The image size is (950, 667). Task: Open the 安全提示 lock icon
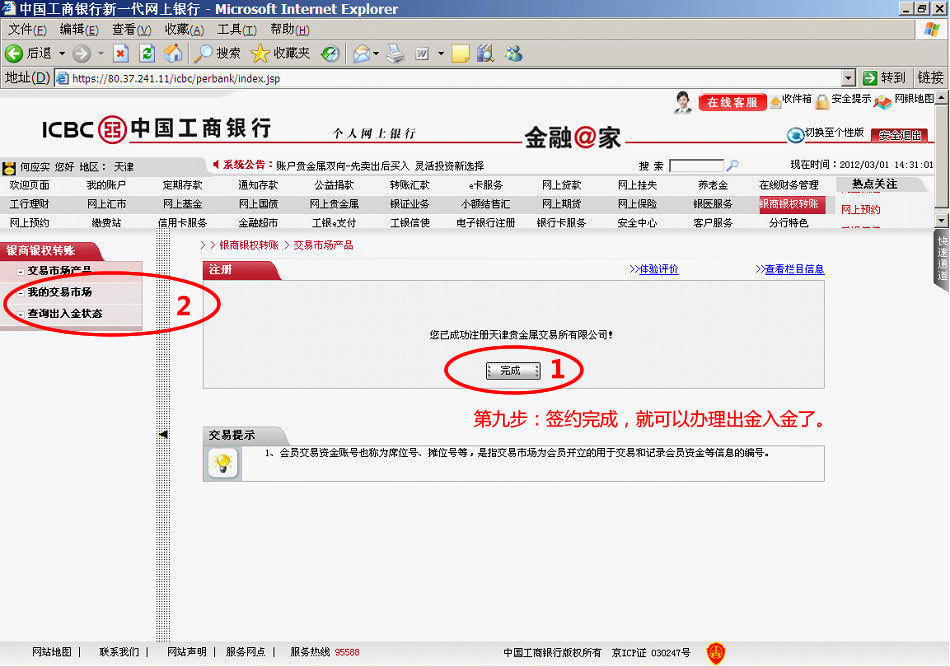pyautogui.click(x=822, y=102)
